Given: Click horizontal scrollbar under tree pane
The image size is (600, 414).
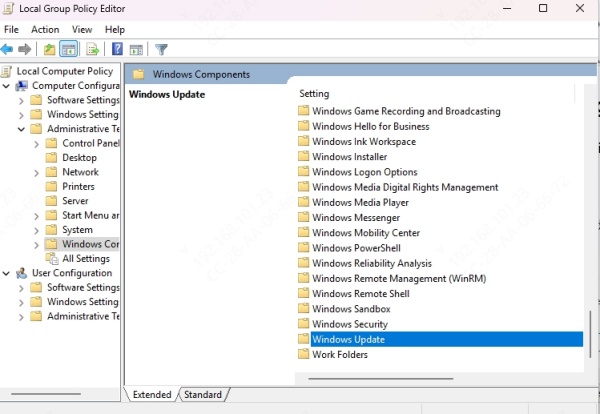Looking at the screenshot, I should [46, 394].
